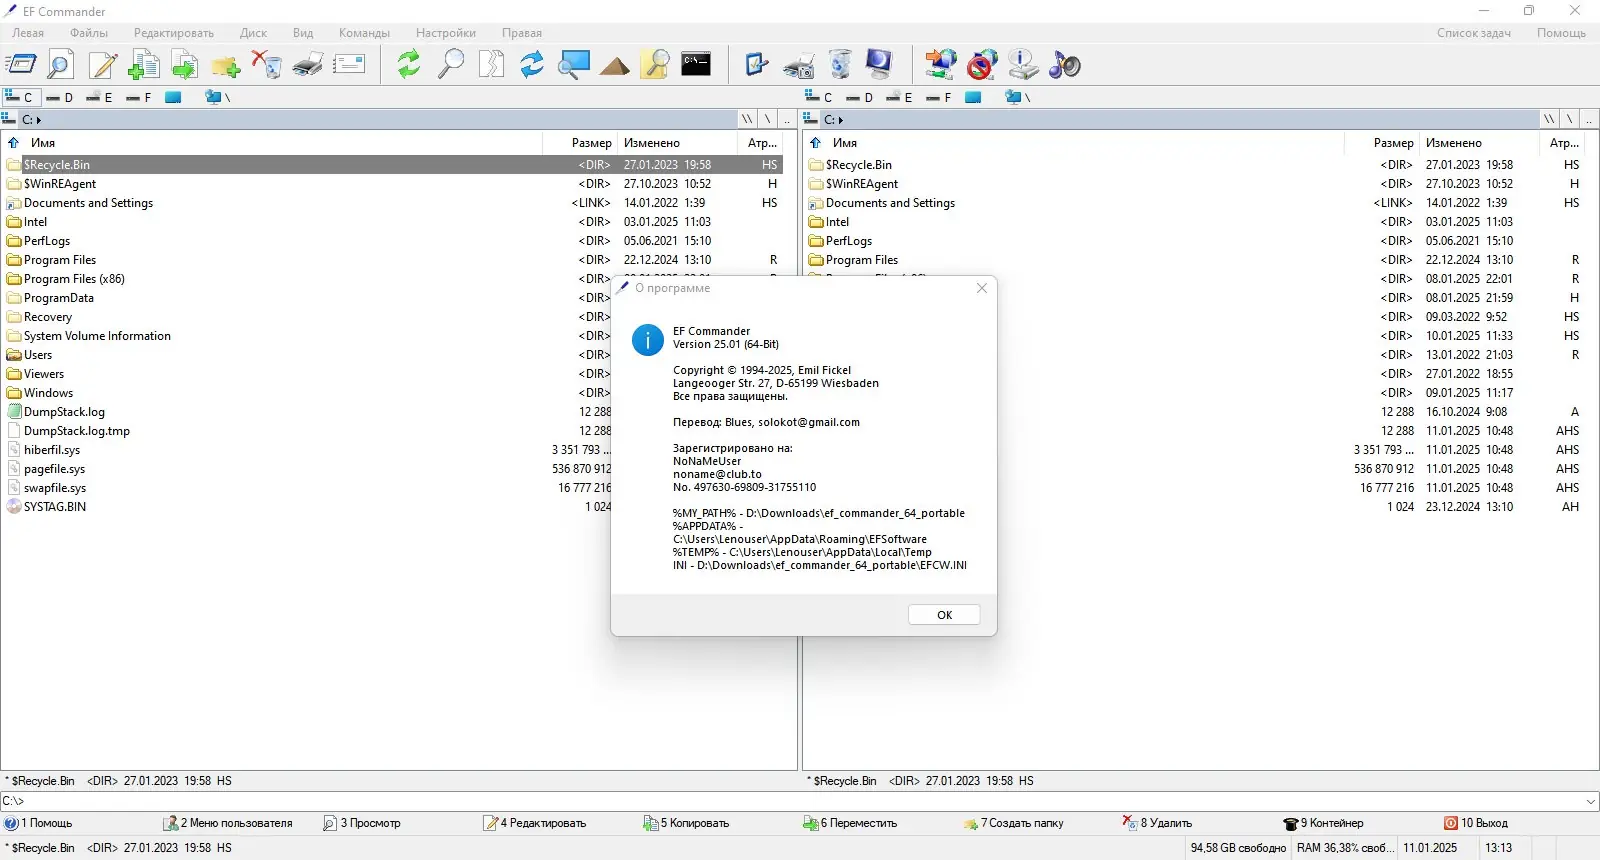Click the highlighted magnifier folder search icon
This screenshot has height=860, width=1600.
[656, 65]
